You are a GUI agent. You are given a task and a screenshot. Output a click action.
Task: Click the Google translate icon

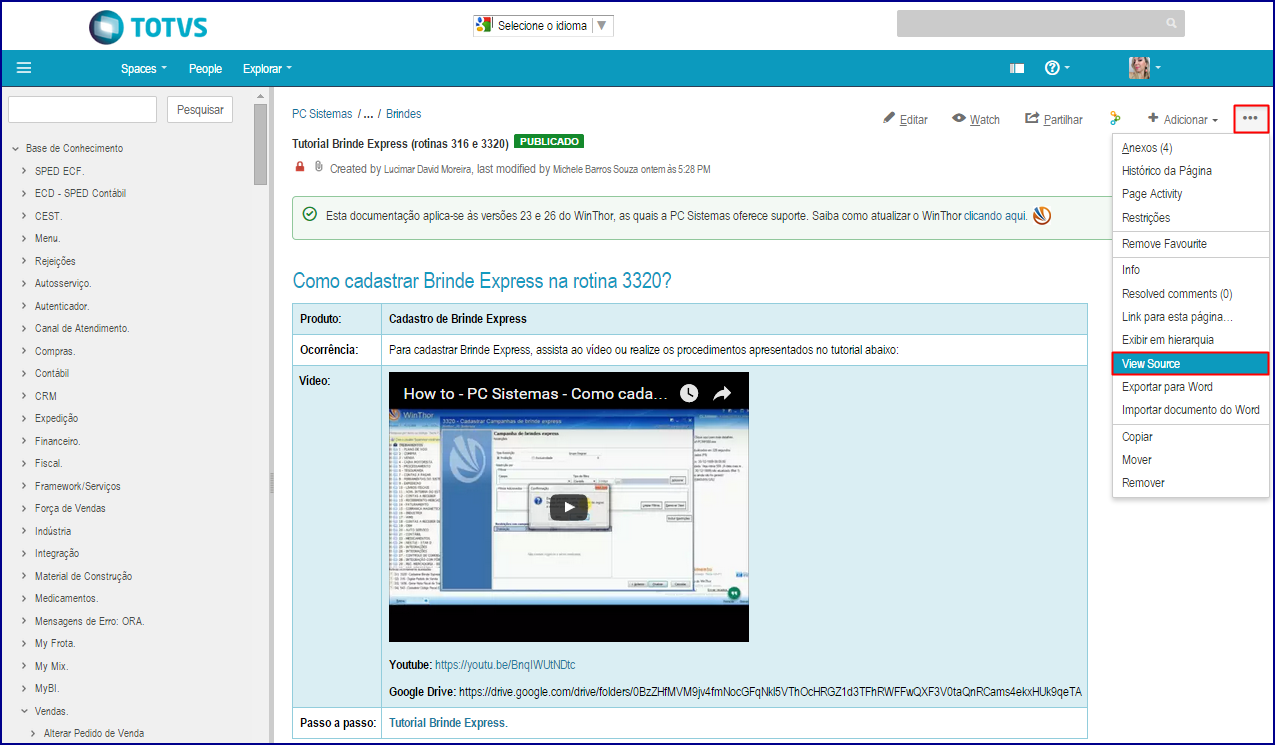coord(484,25)
